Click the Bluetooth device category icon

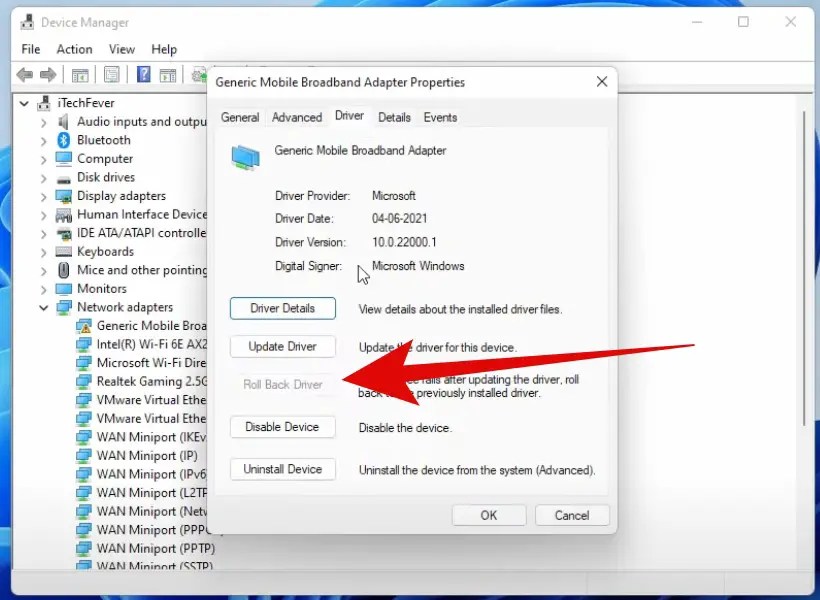pyautogui.click(x=61, y=140)
